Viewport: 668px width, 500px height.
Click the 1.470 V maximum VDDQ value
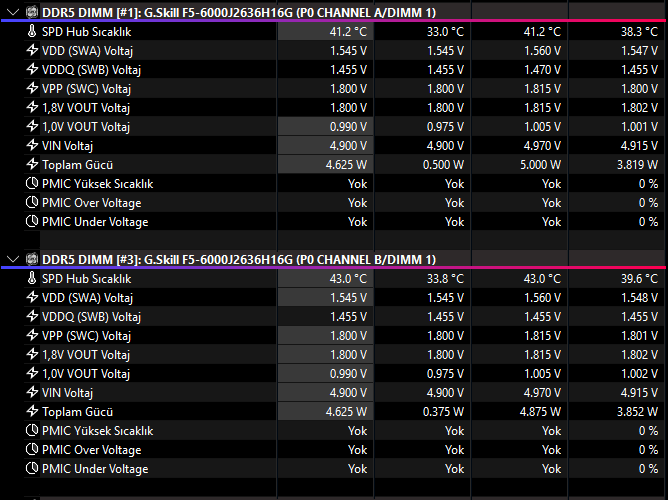[x=542, y=70]
